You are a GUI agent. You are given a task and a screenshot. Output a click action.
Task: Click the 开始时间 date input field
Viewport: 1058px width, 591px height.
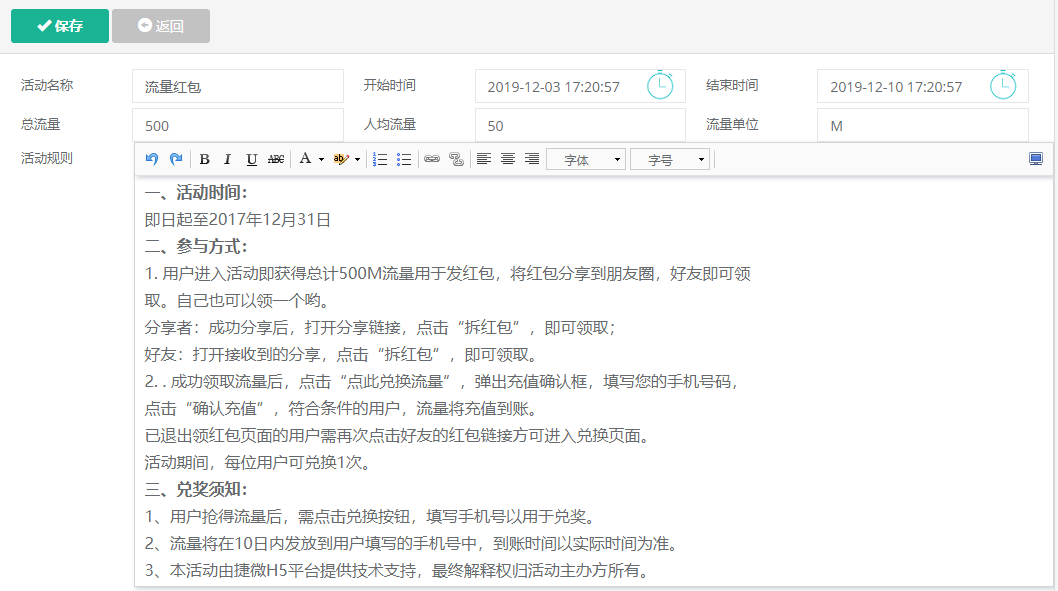[580, 86]
